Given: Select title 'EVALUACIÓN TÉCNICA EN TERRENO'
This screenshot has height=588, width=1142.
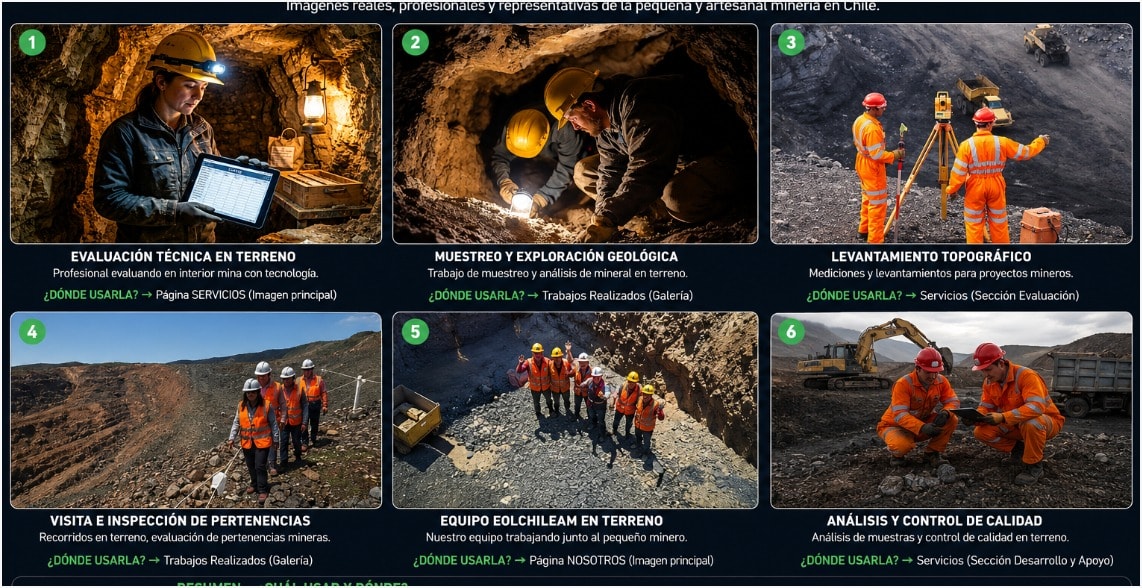Looking at the screenshot, I should coord(184,256).
